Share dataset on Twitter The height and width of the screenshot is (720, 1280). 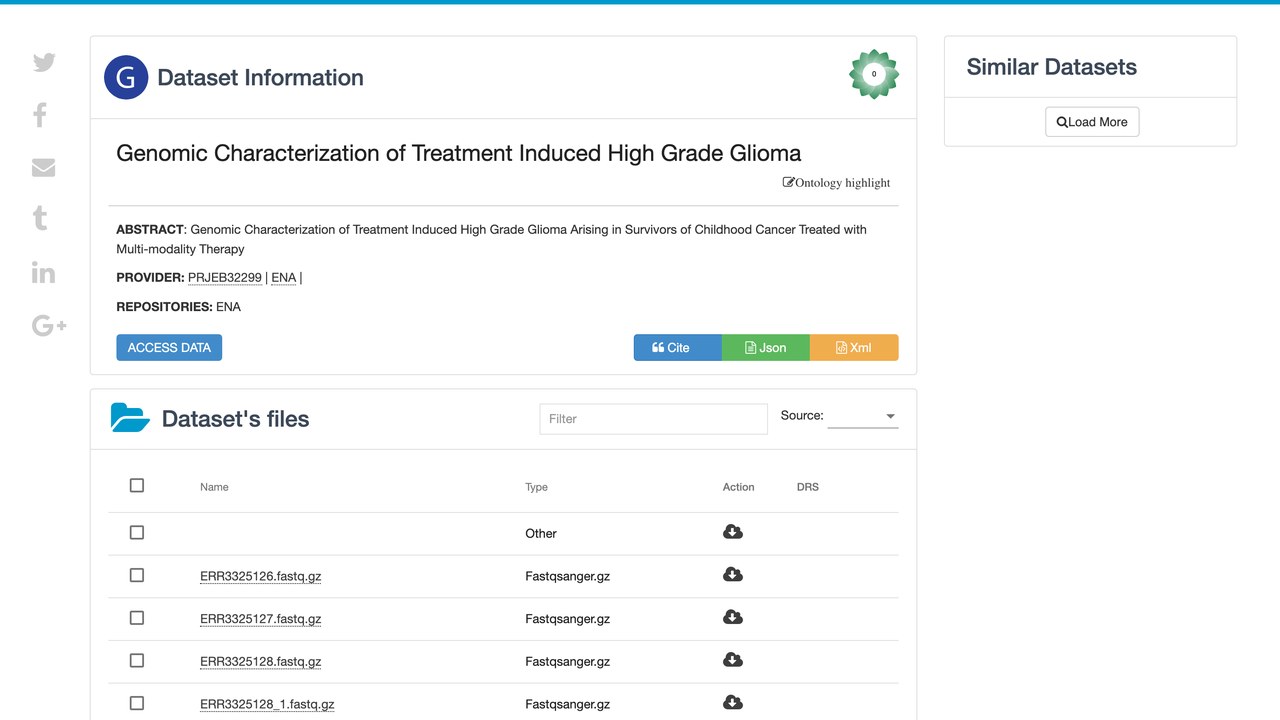coord(44,62)
